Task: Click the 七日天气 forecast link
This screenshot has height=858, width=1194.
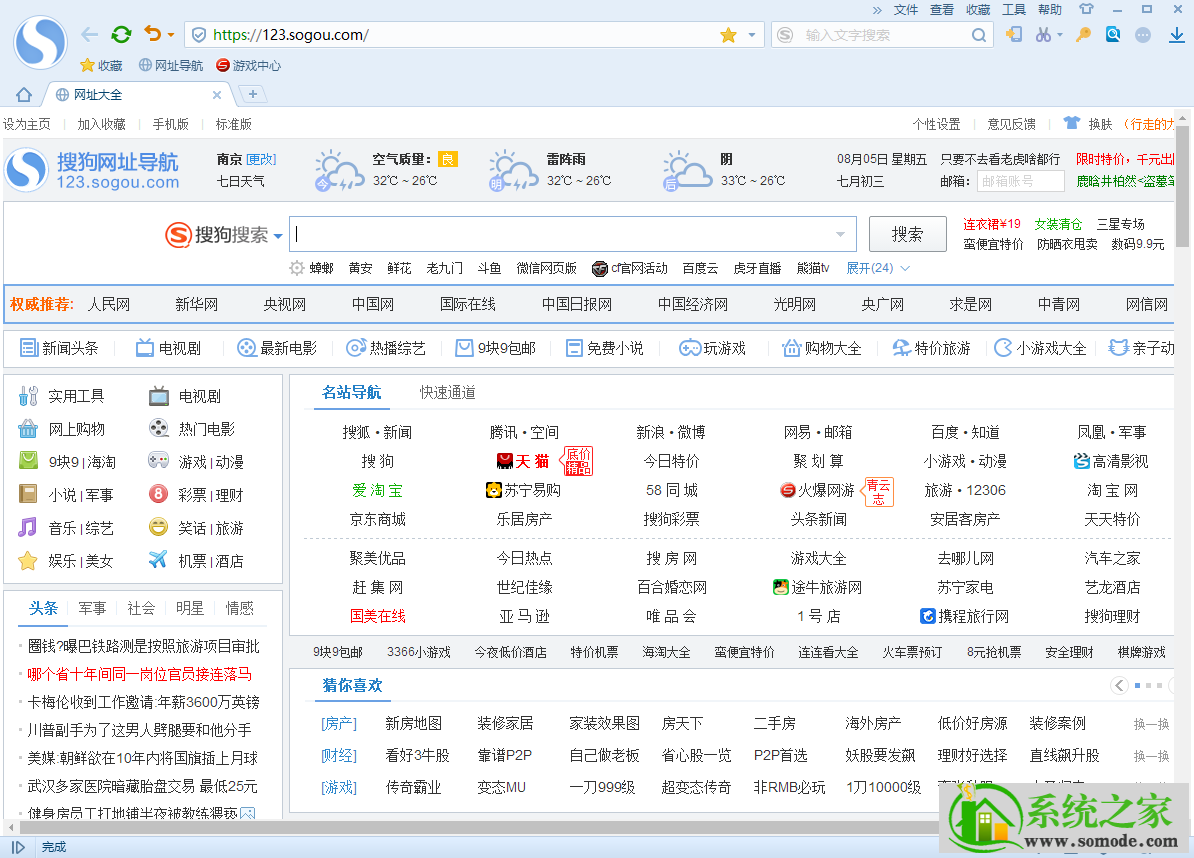Action: coord(241,181)
